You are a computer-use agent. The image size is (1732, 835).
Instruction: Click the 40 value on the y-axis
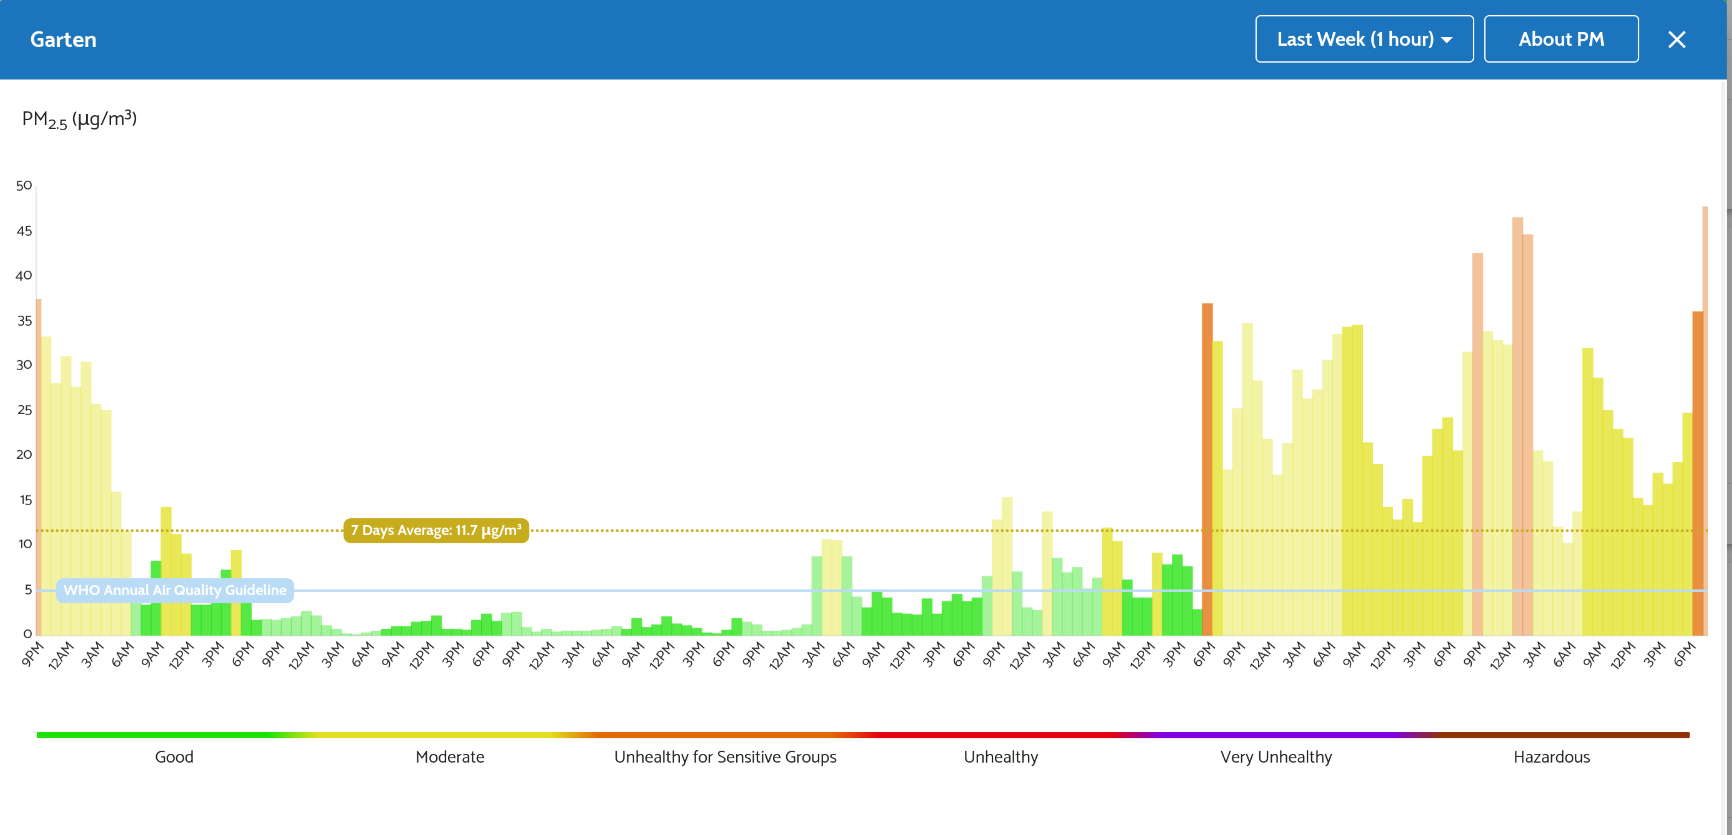click(x=24, y=276)
